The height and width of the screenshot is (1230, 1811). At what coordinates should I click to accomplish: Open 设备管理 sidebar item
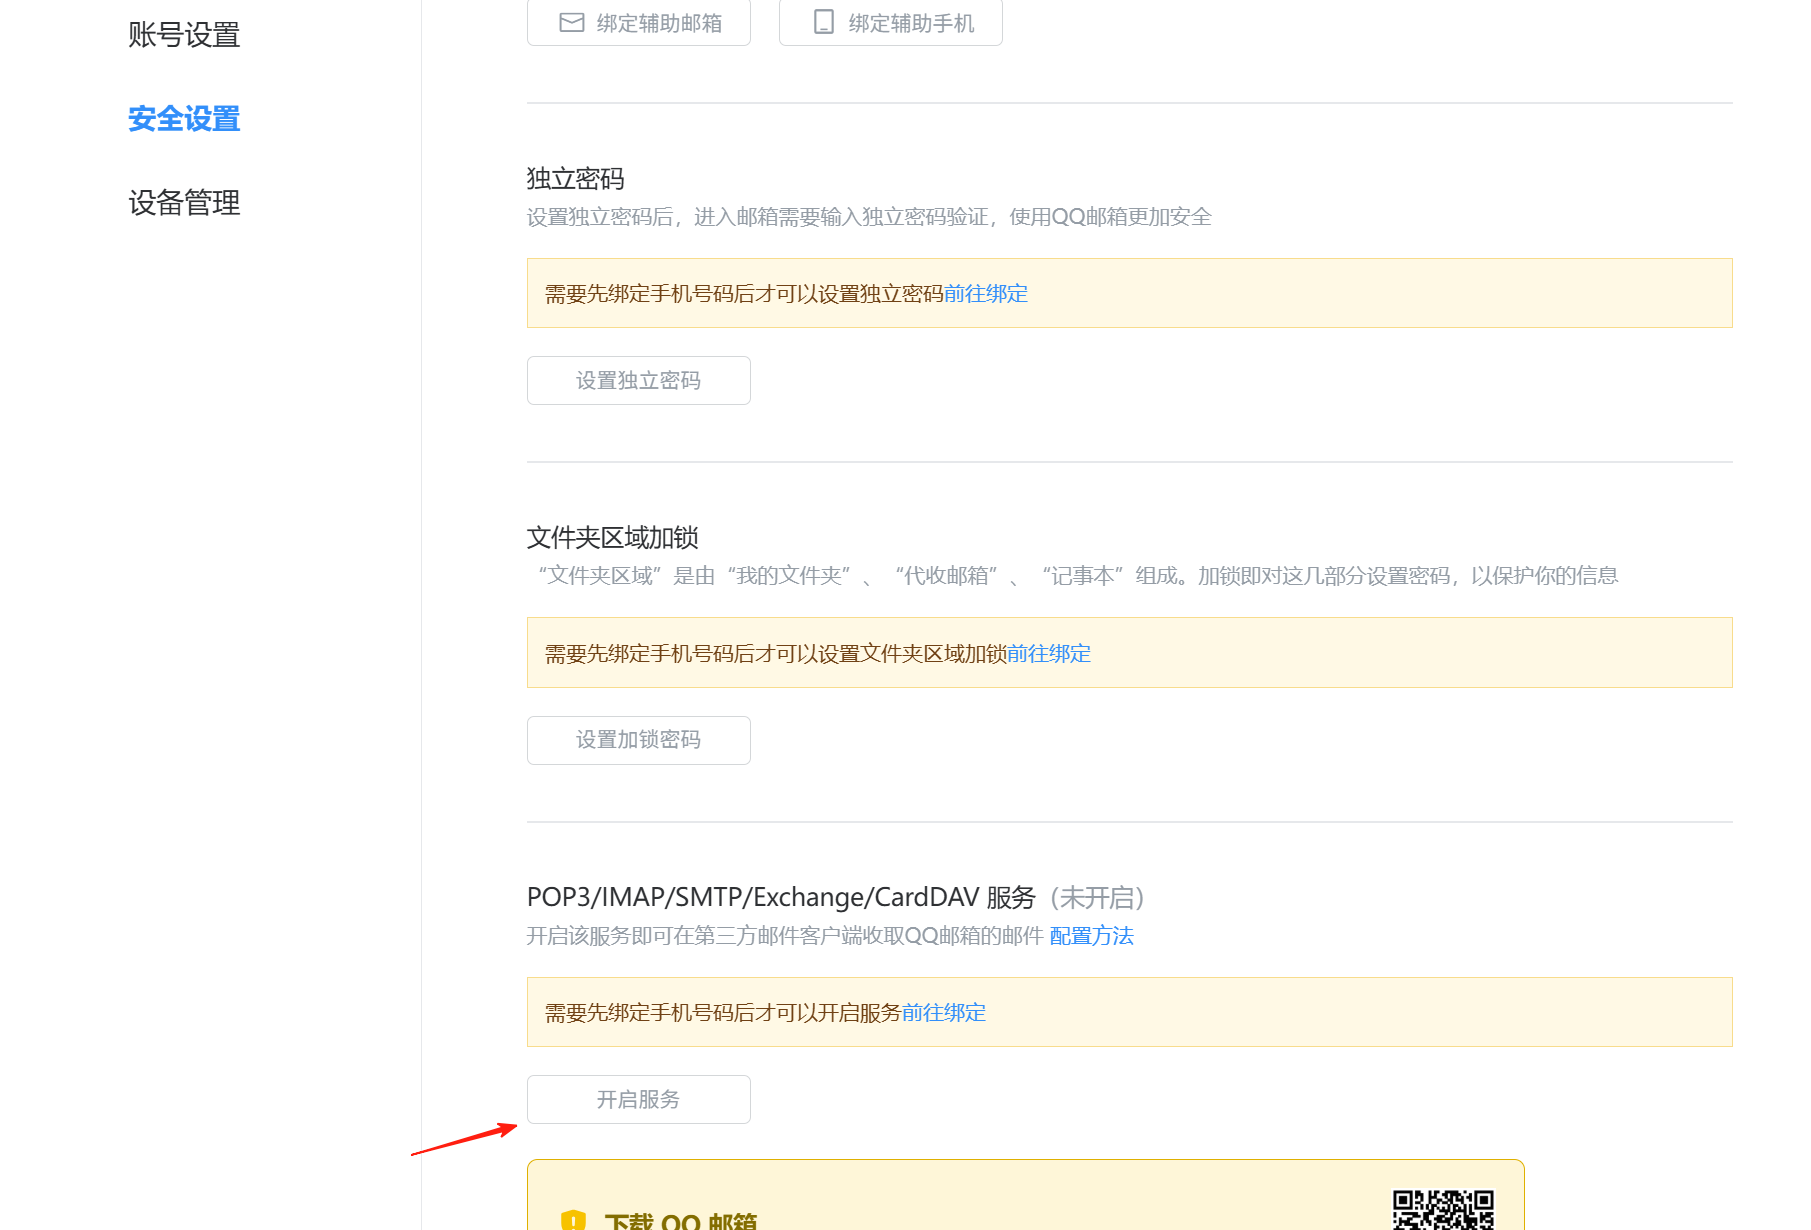click(x=184, y=203)
